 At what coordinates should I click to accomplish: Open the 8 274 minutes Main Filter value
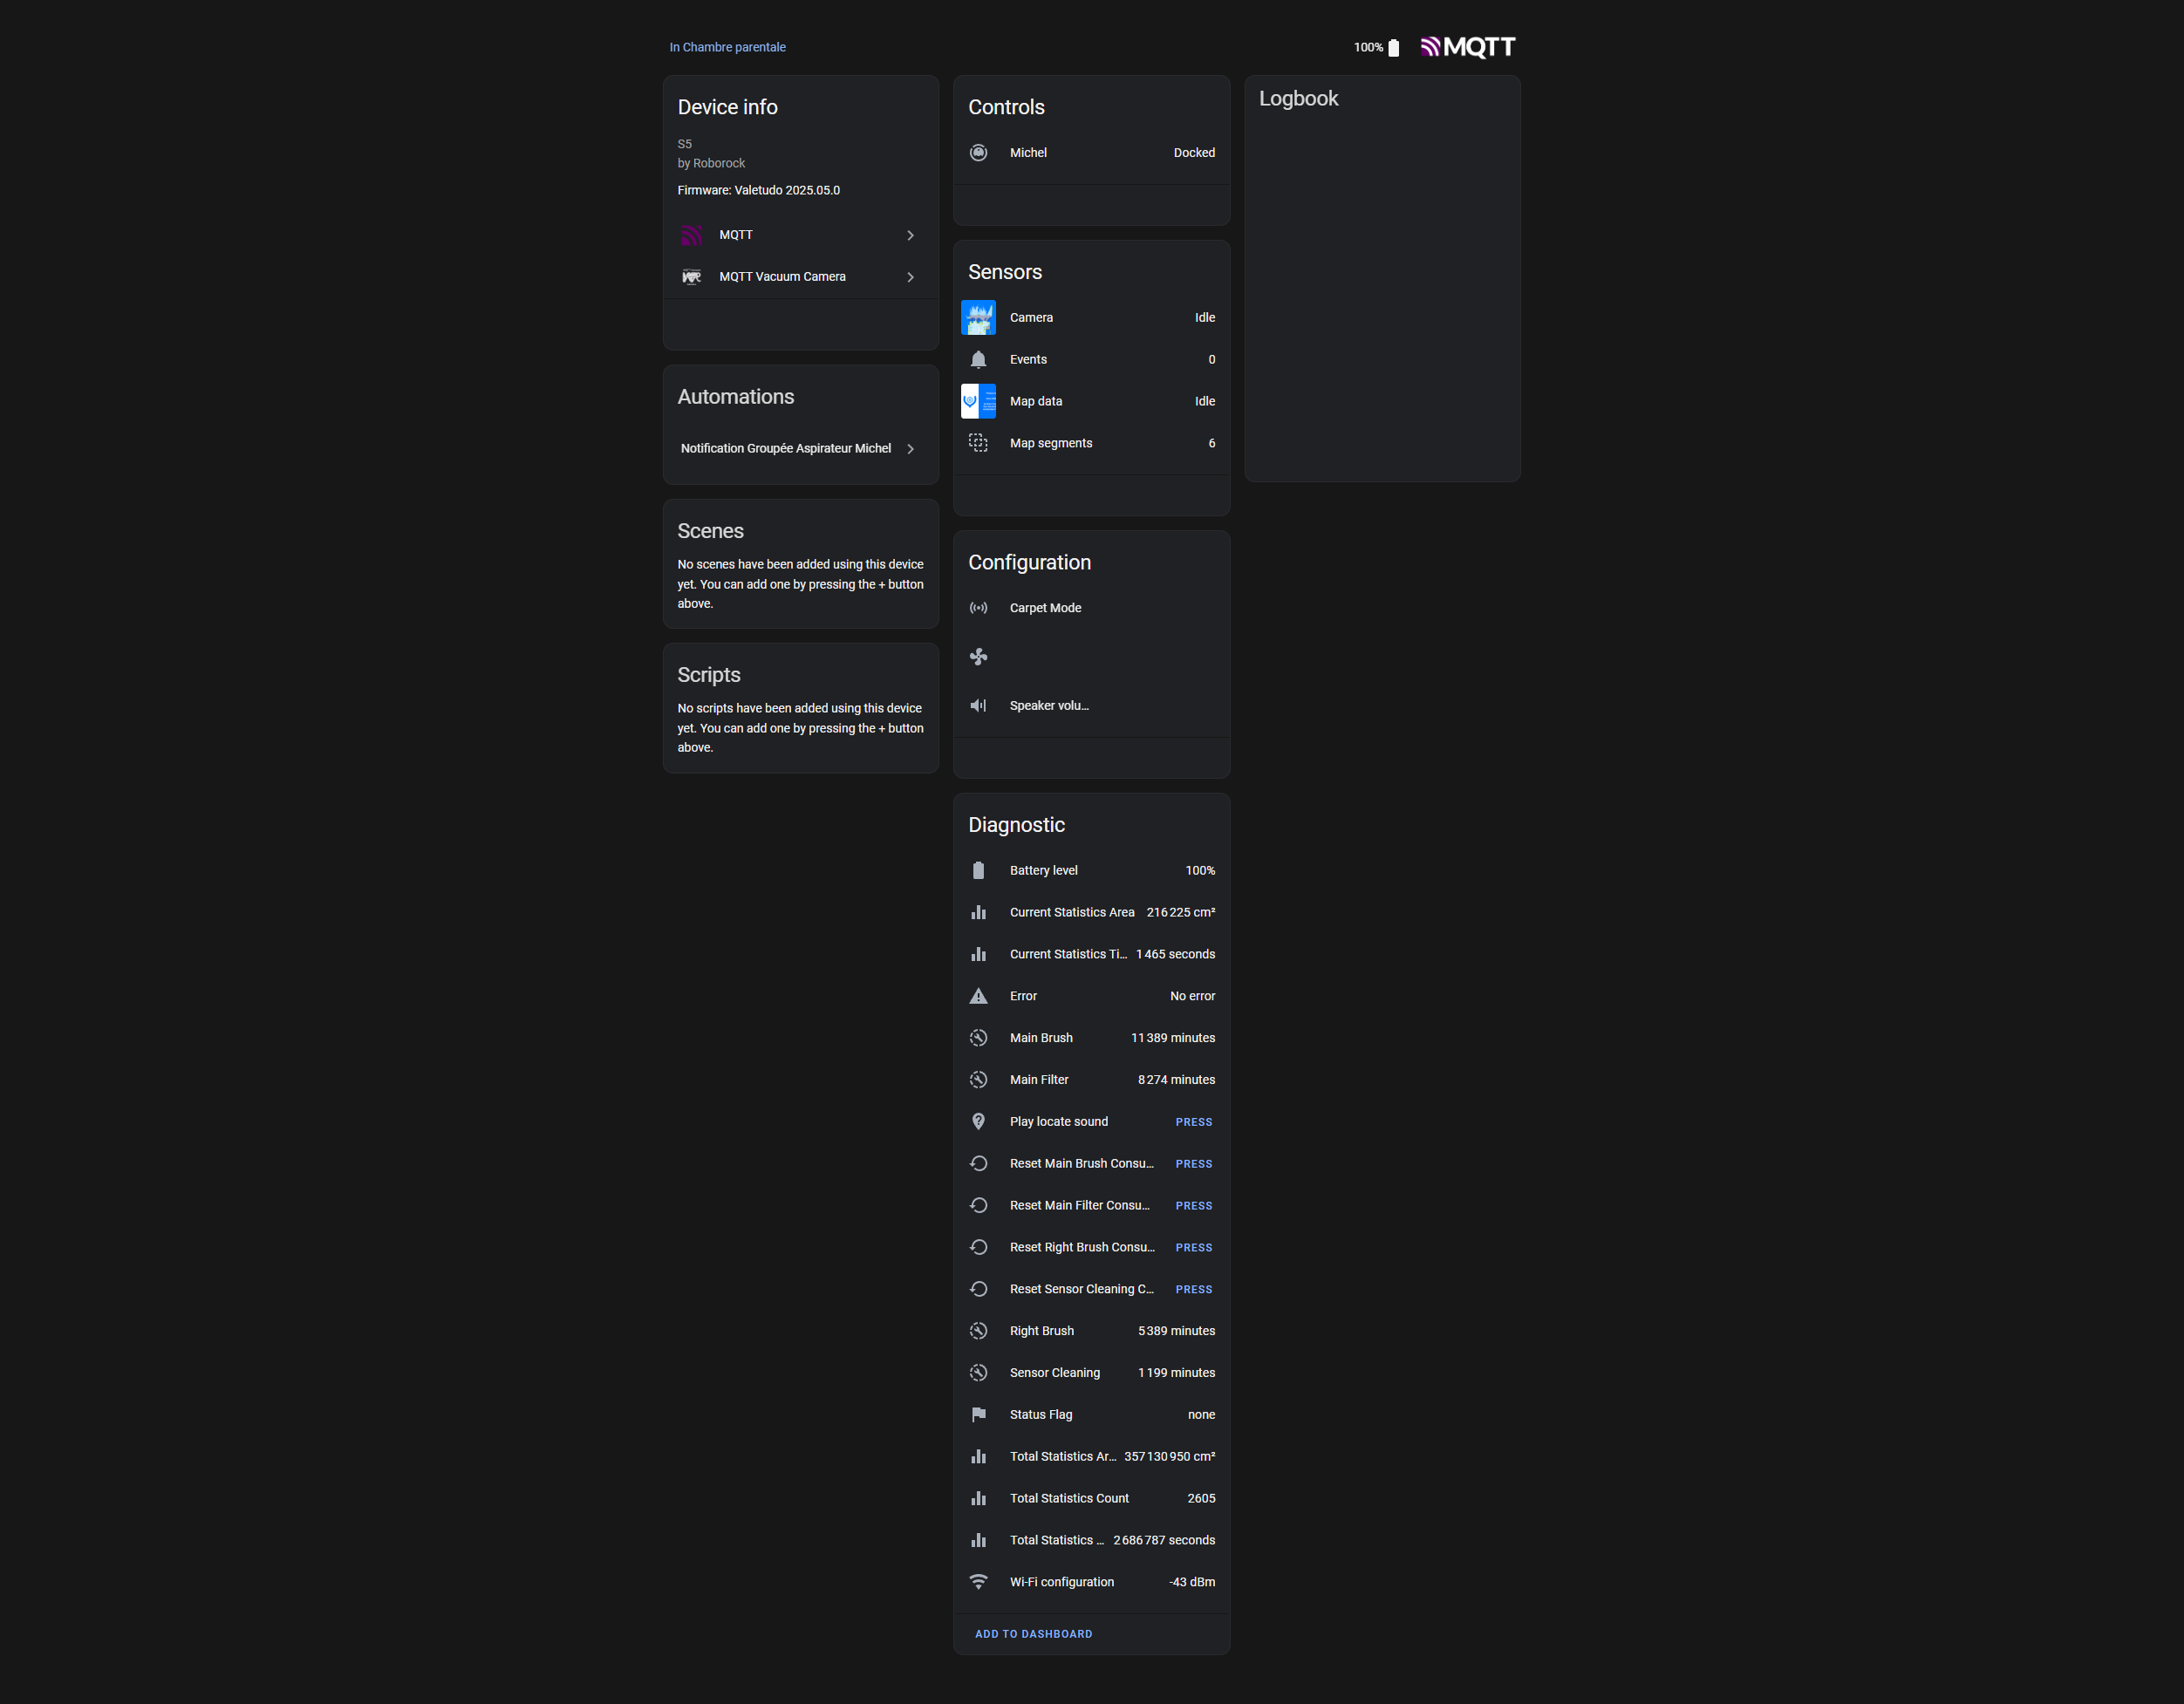(1176, 1081)
